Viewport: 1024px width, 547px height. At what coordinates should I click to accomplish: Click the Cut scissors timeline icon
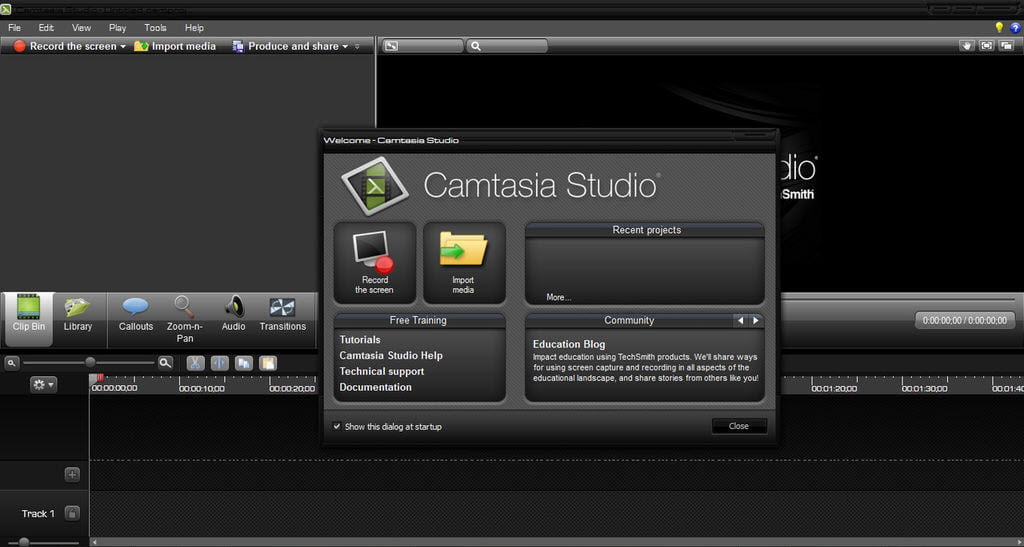click(x=195, y=363)
